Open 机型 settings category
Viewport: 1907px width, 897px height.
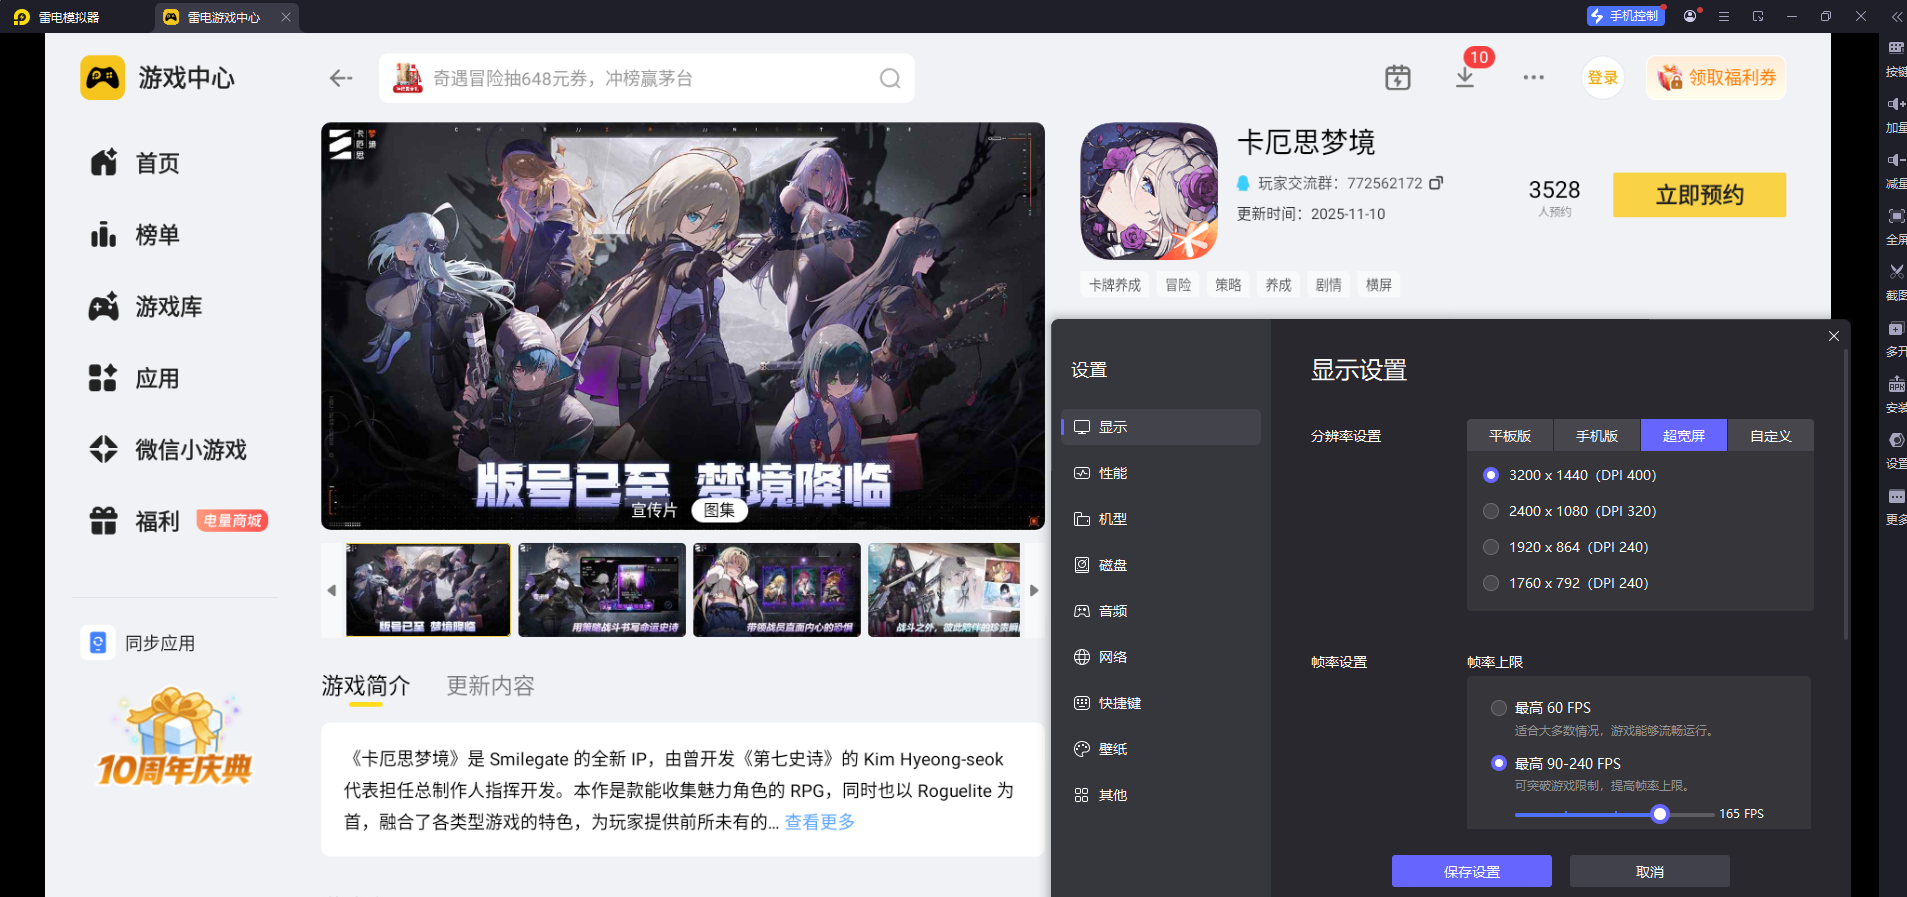coord(1160,519)
